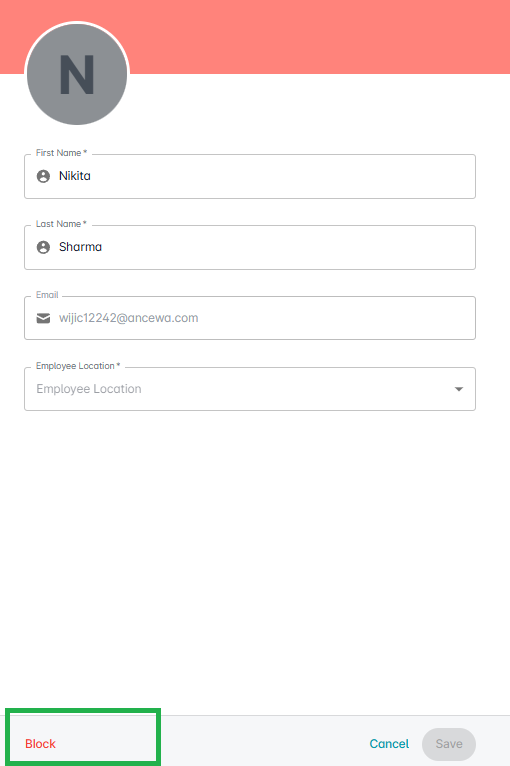The image size is (510, 766).
Task: Click the Employee Location * label text
Action: pos(78,366)
